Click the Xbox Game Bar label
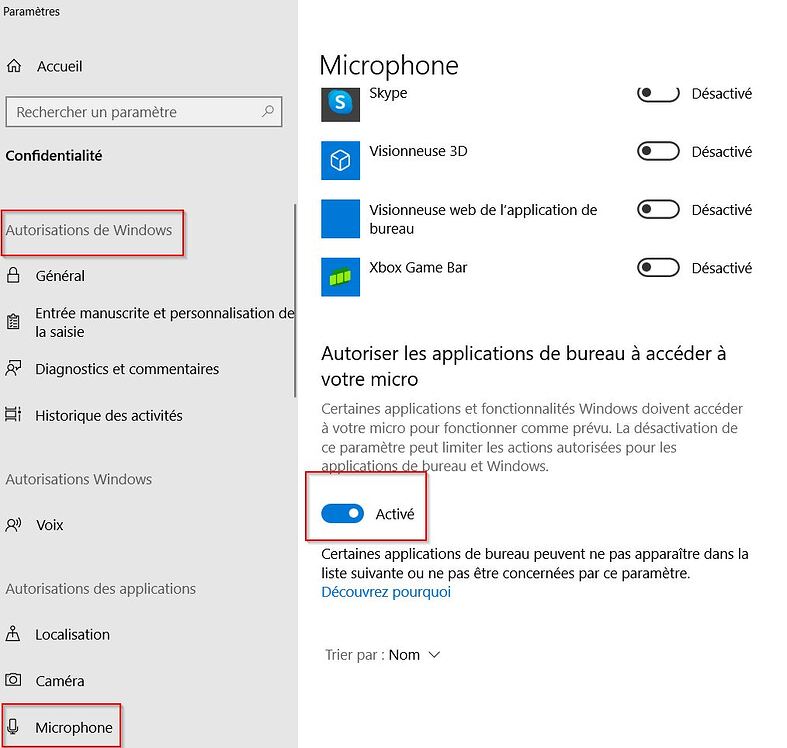787x748 pixels. pyautogui.click(x=418, y=267)
